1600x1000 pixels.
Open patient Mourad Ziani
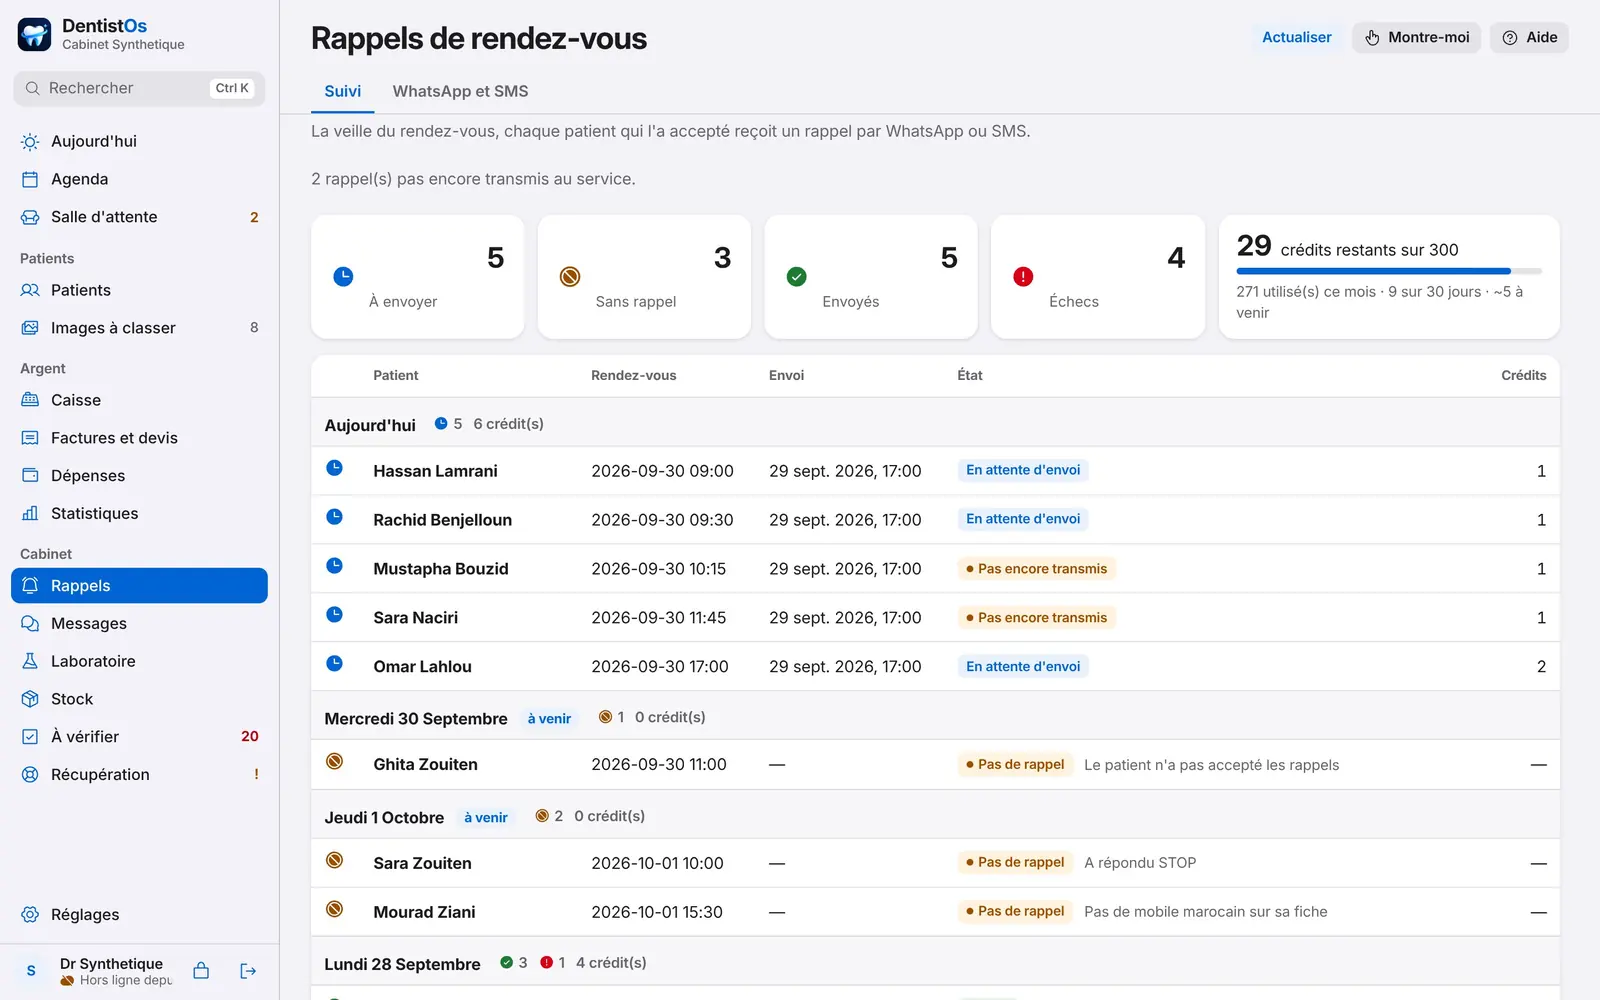424,912
